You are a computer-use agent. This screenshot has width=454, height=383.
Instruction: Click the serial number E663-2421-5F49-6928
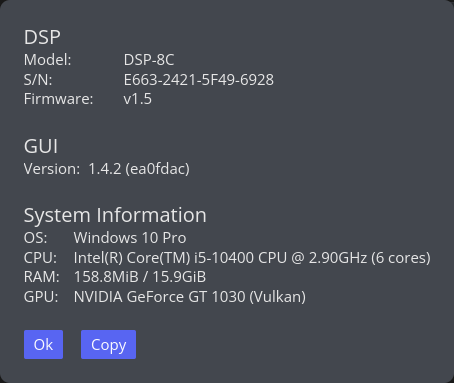pyautogui.click(x=199, y=80)
